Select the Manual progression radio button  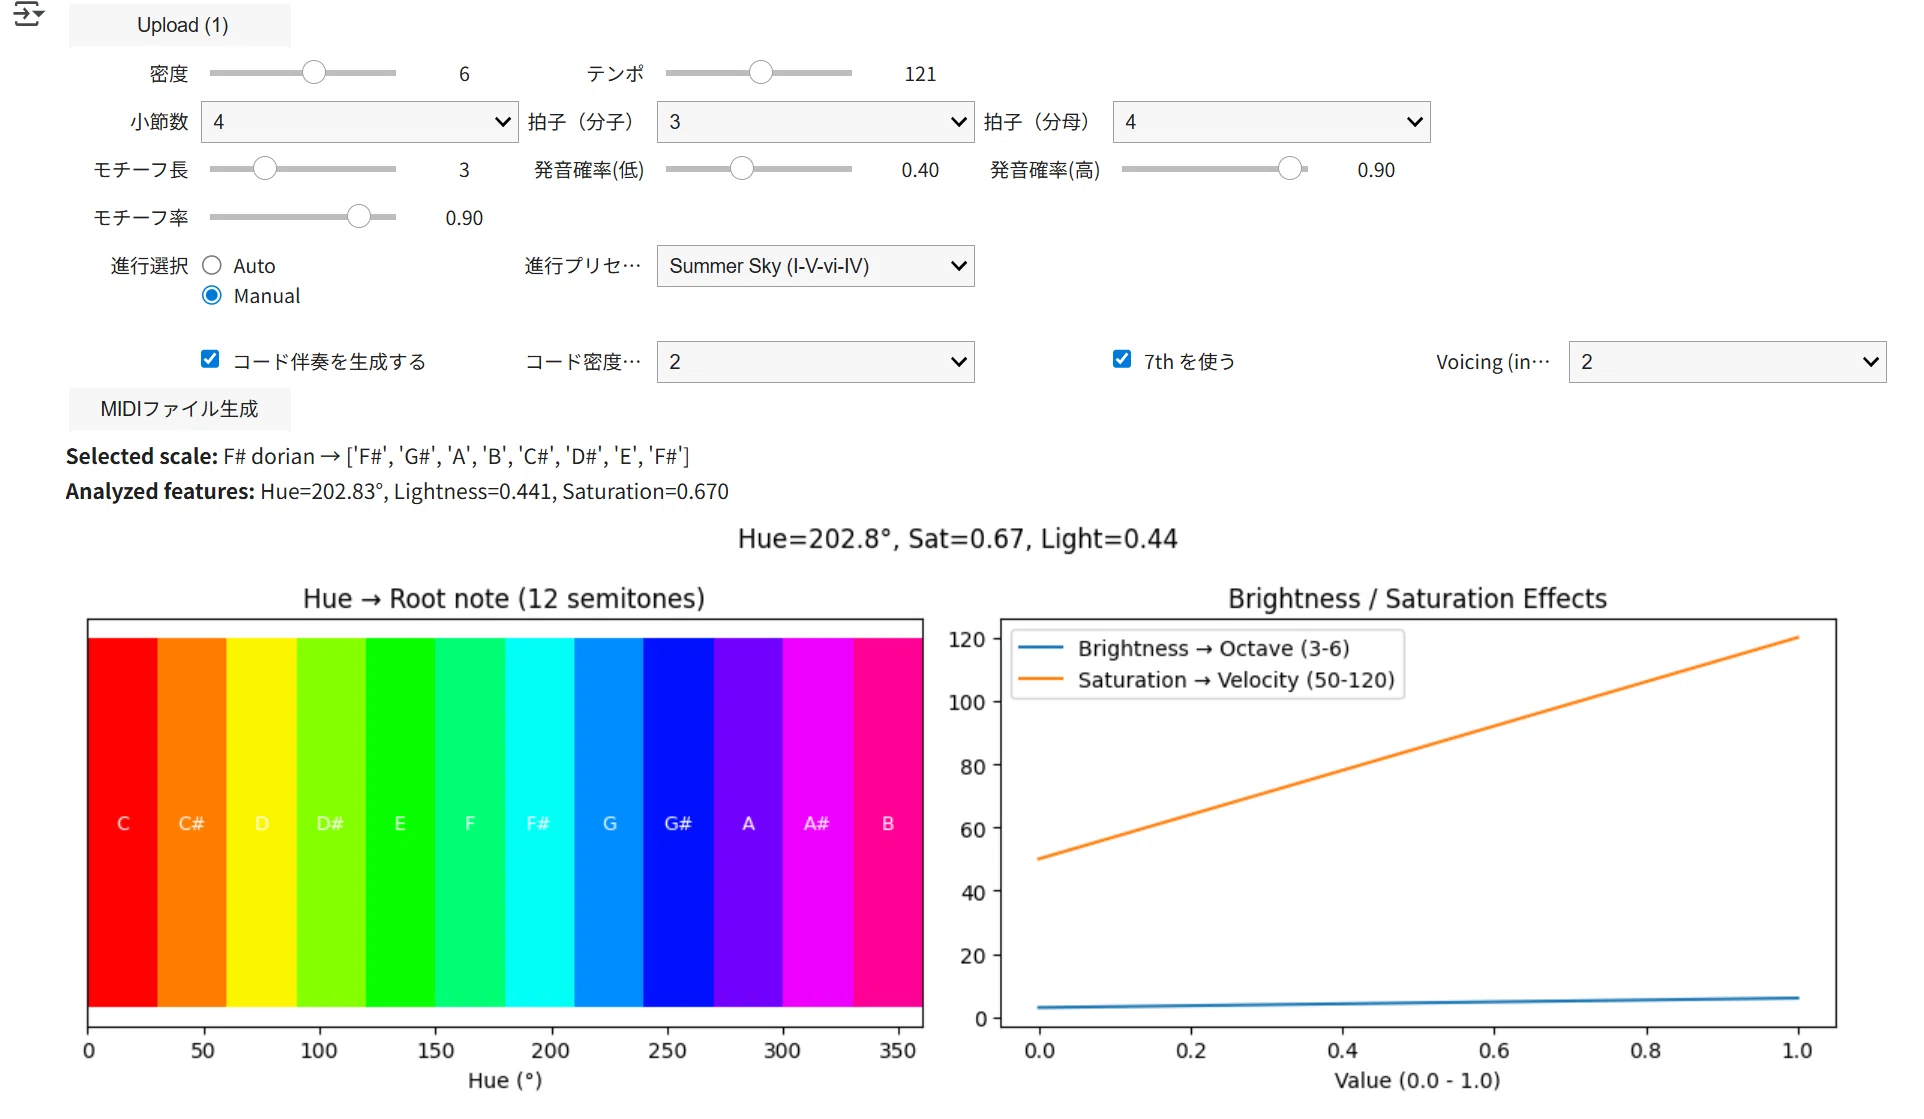pyautogui.click(x=212, y=296)
